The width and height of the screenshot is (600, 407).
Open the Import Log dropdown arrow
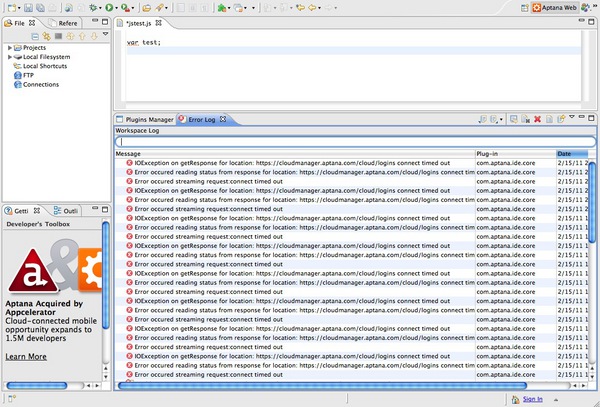(x=501, y=120)
